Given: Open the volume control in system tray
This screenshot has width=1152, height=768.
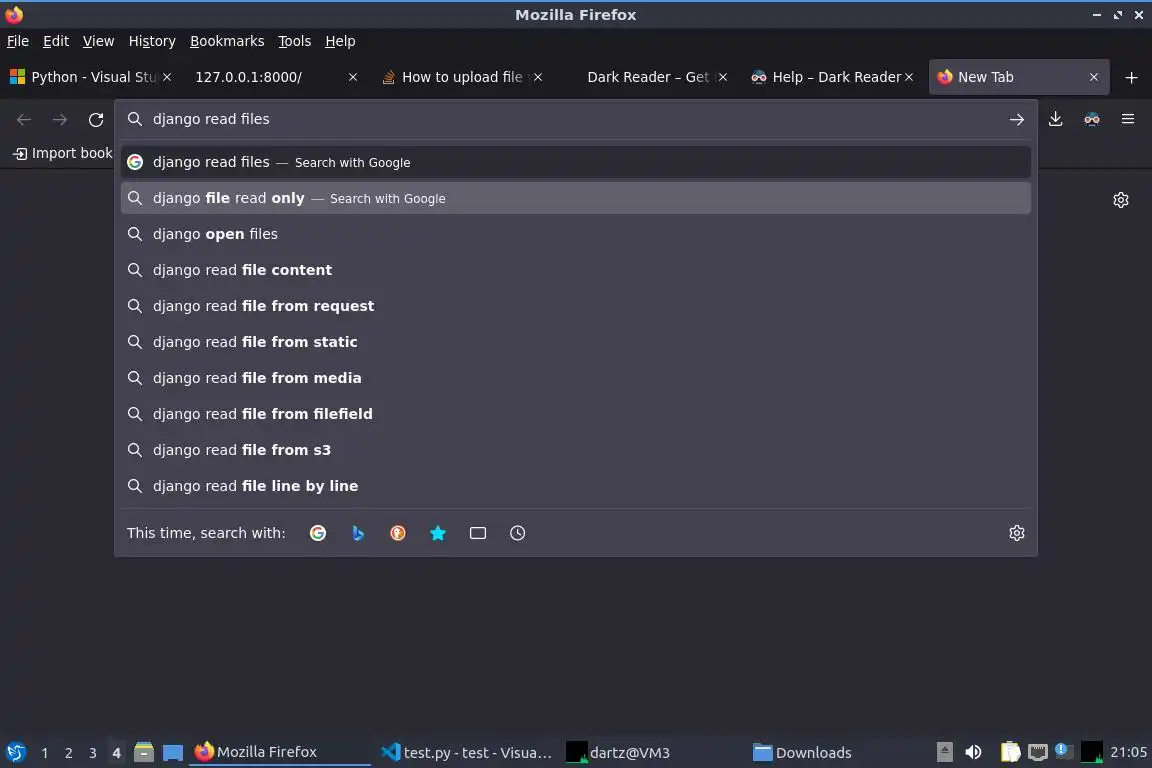Looking at the screenshot, I should click(x=973, y=752).
